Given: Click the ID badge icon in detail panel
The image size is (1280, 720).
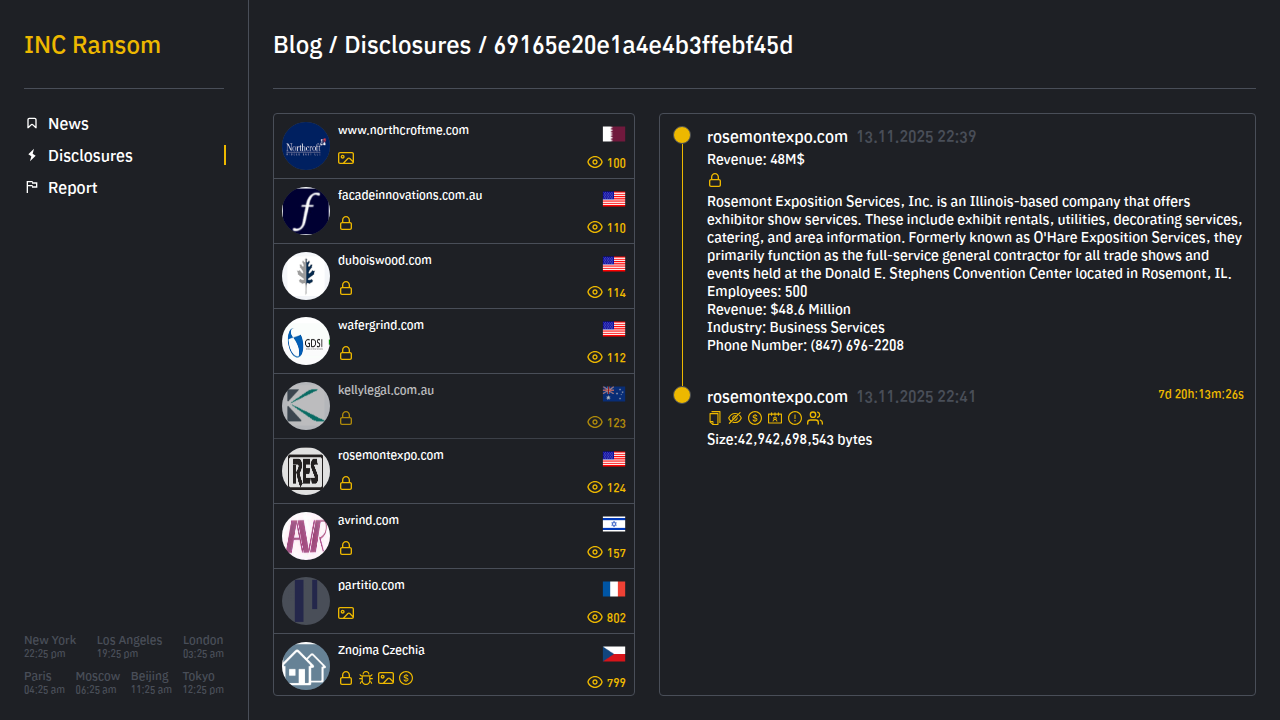Looking at the screenshot, I should (775, 418).
